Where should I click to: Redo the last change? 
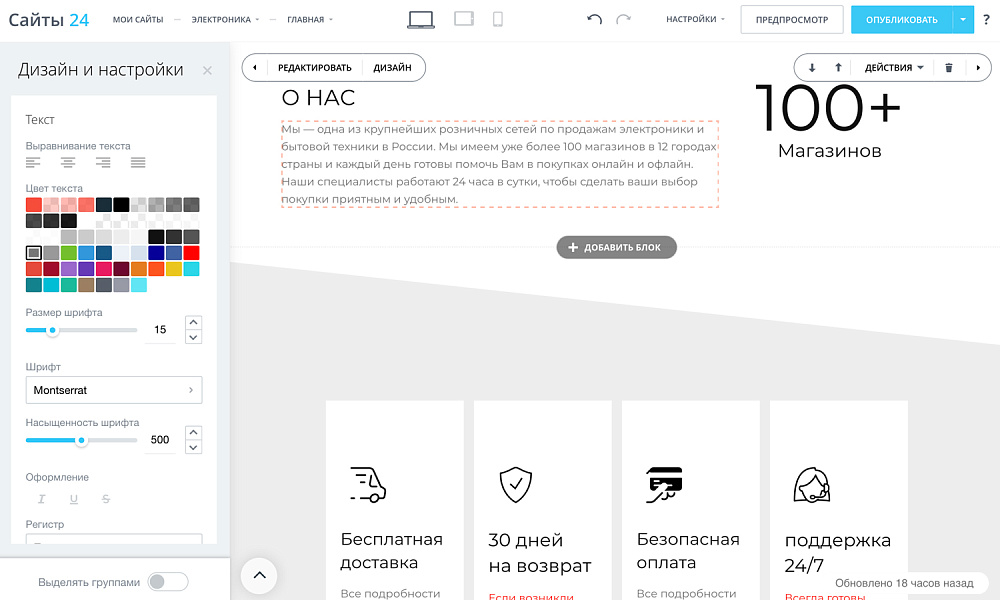pyautogui.click(x=623, y=17)
